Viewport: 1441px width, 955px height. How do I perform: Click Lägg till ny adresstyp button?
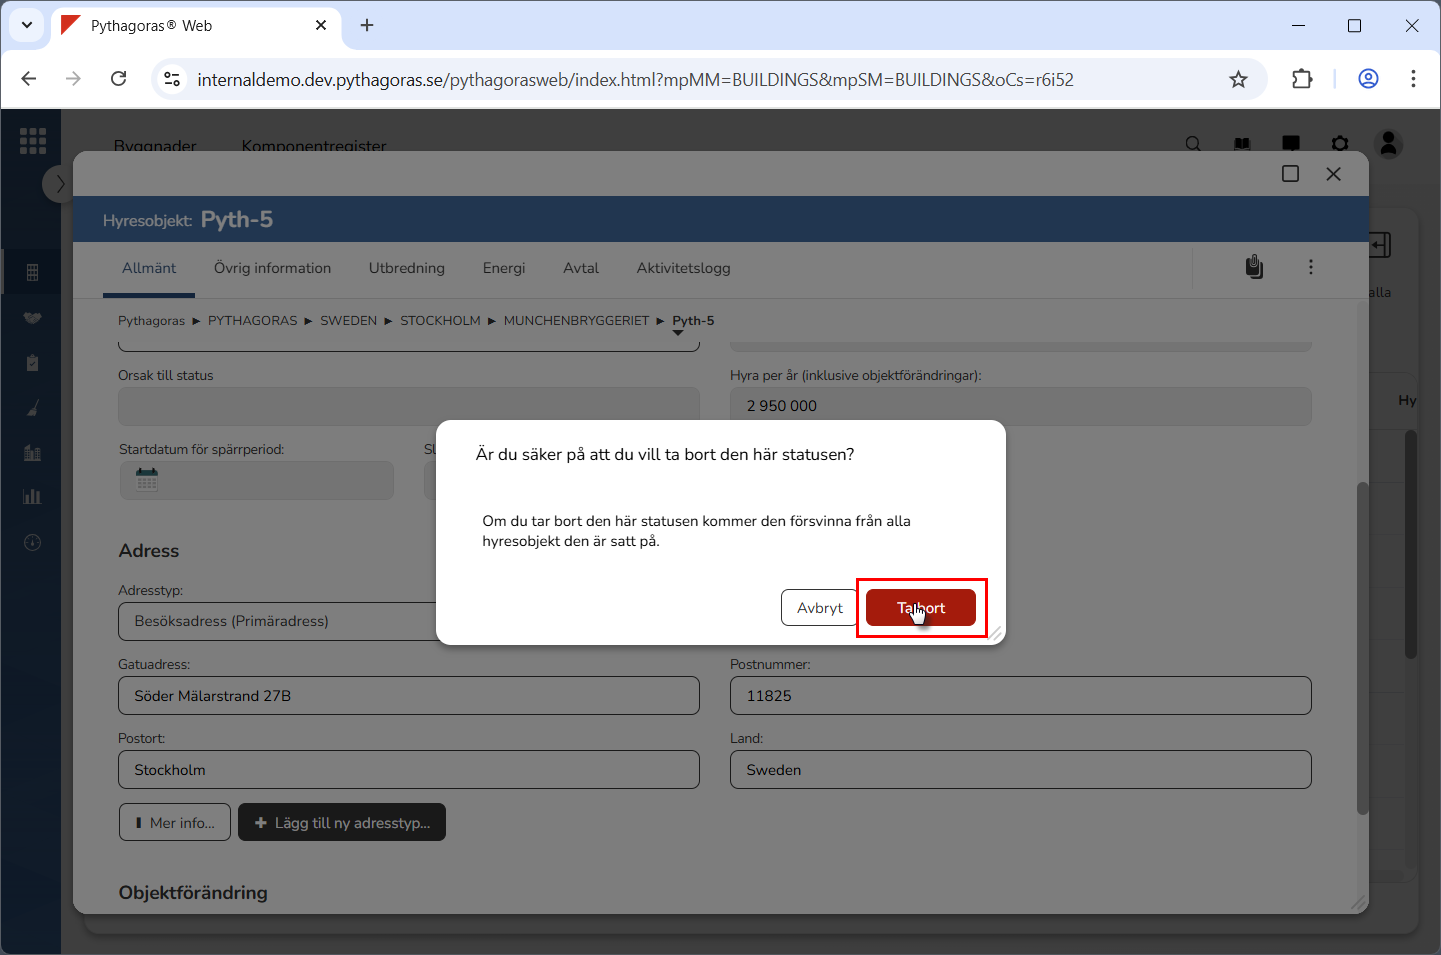(341, 823)
